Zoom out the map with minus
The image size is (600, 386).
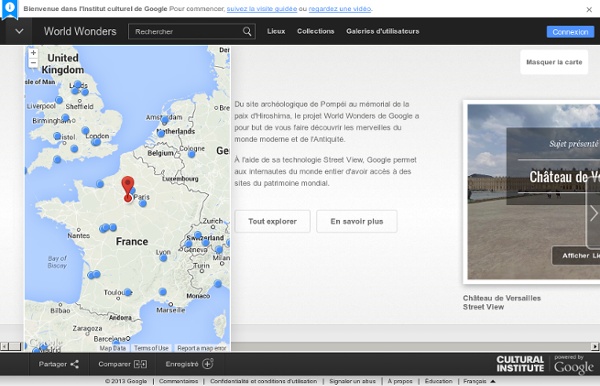click(x=33, y=62)
